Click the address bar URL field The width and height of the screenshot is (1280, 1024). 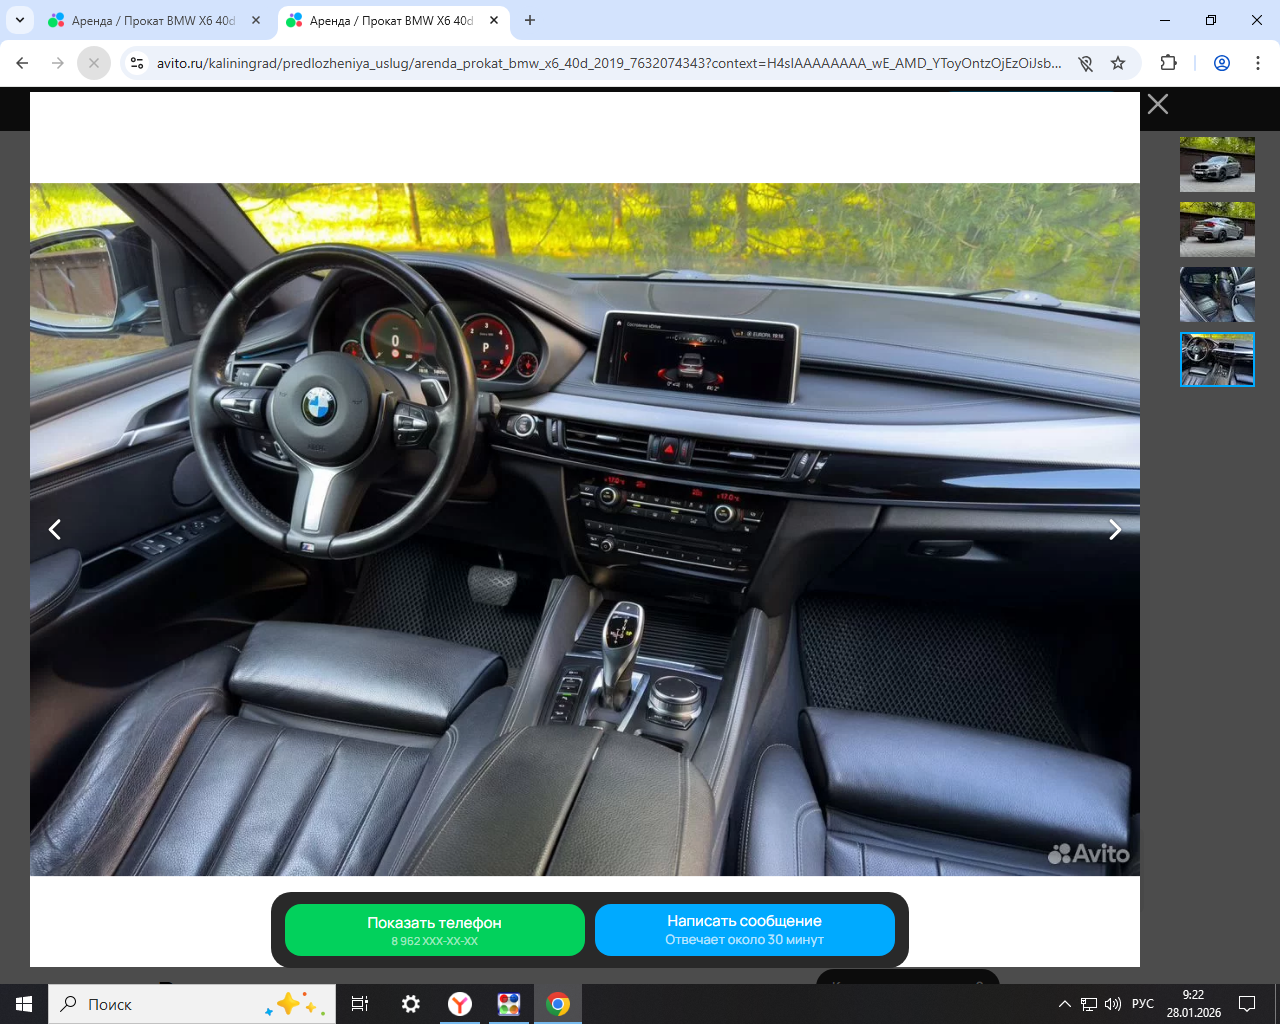click(x=608, y=63)
